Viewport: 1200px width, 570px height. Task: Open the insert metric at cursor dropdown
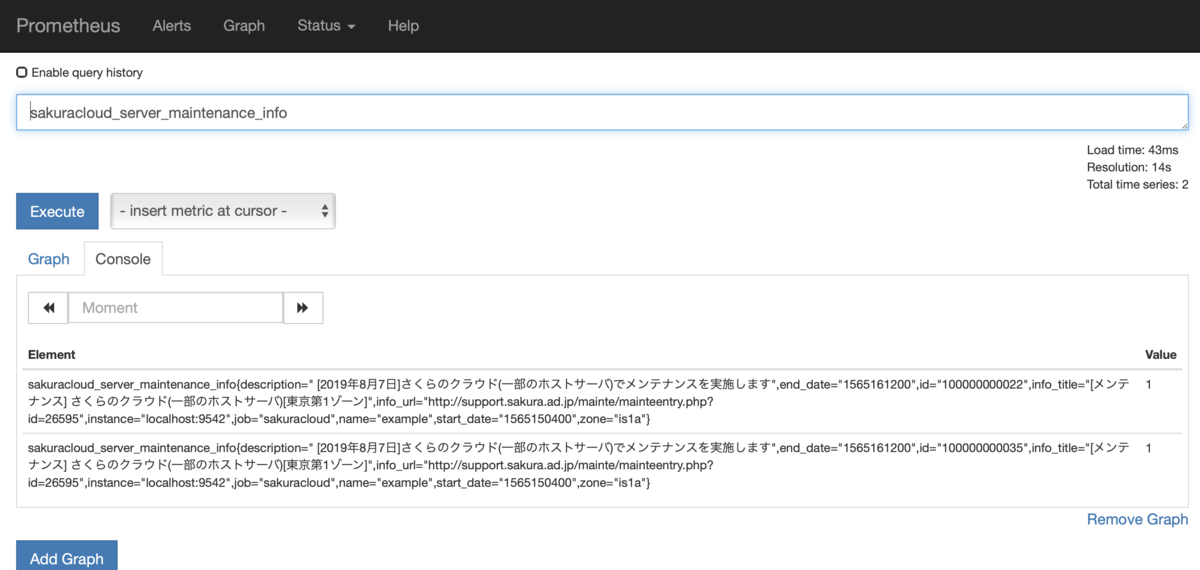(x=223, y=211)
